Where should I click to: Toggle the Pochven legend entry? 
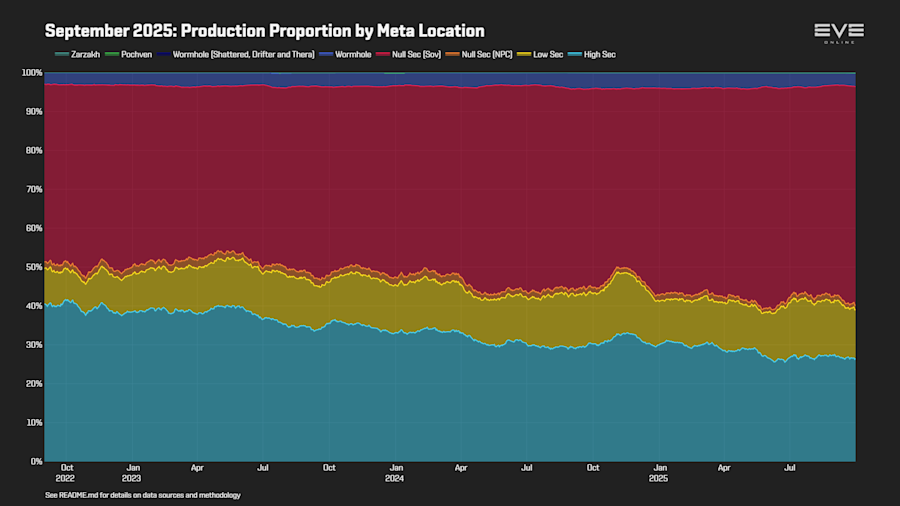tap(129, 55)
